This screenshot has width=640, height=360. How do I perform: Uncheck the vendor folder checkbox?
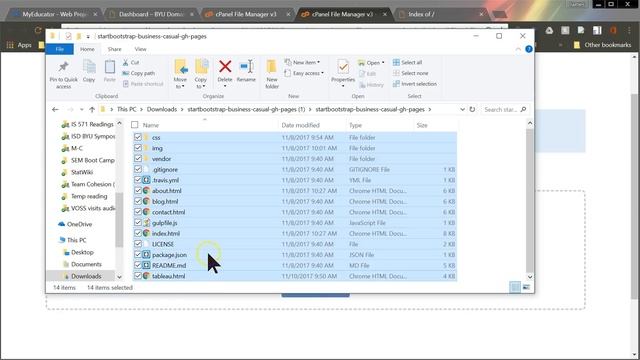click(138, 159)
